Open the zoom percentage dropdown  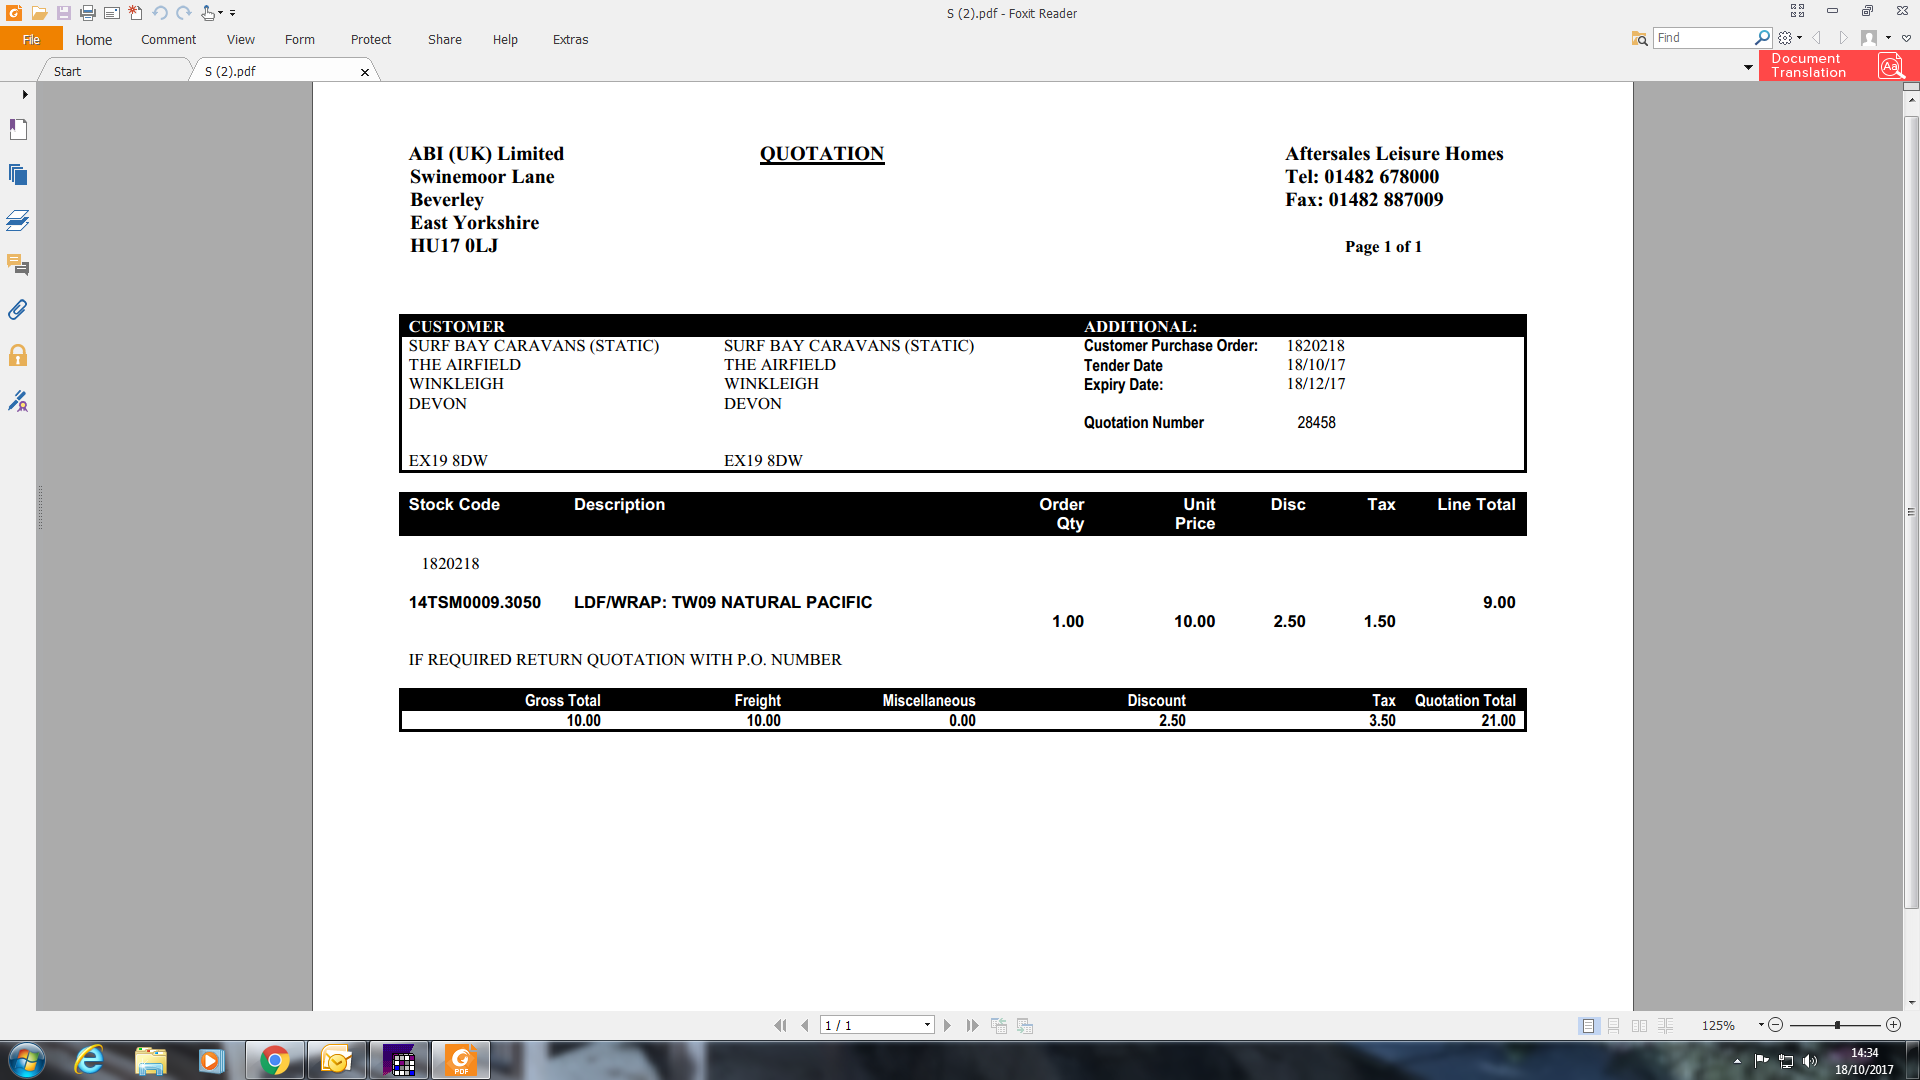[1761, 1025]
